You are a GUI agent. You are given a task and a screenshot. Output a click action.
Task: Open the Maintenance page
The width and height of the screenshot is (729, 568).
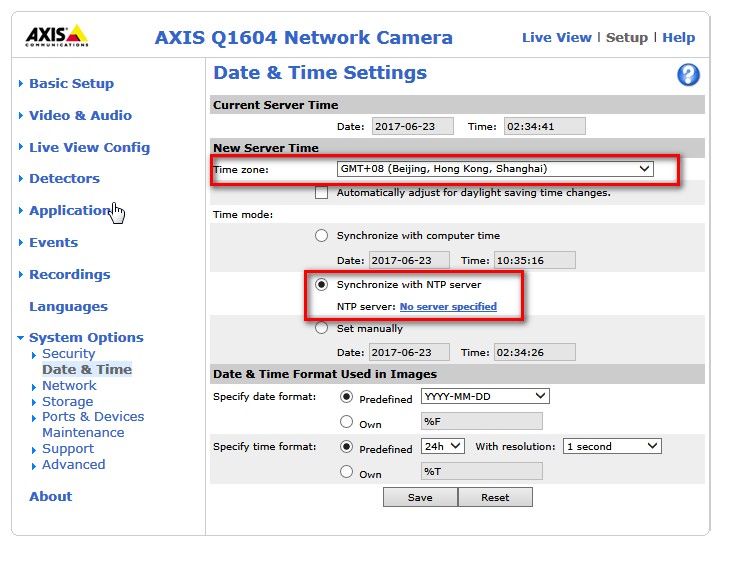pos(83,433)
